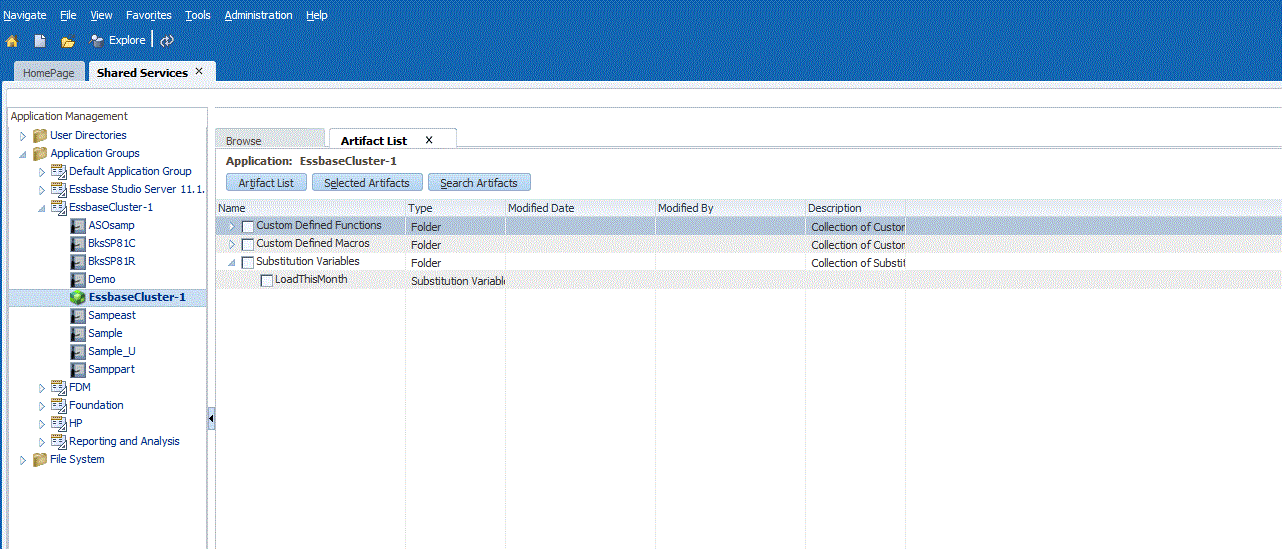Click the New Document toolbar icon

point(40,41)
